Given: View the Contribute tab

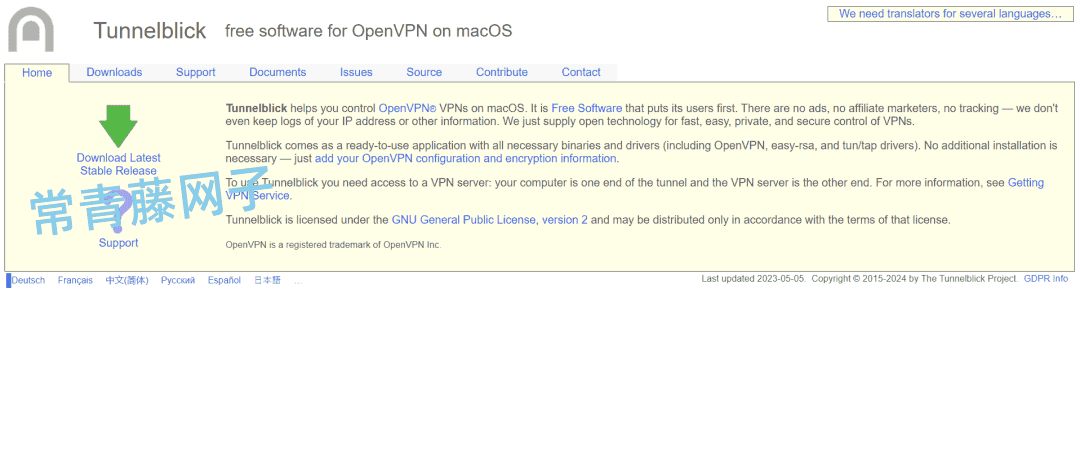Looking at the screenshot, I should click(501, 72).
